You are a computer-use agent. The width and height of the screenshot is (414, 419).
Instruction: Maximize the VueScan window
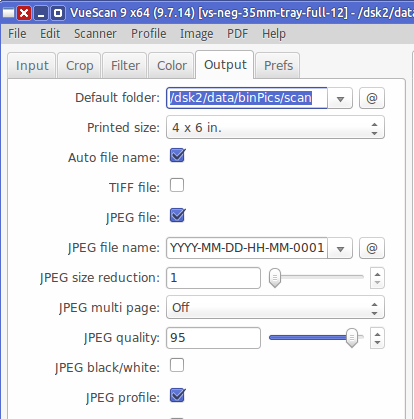58,13
